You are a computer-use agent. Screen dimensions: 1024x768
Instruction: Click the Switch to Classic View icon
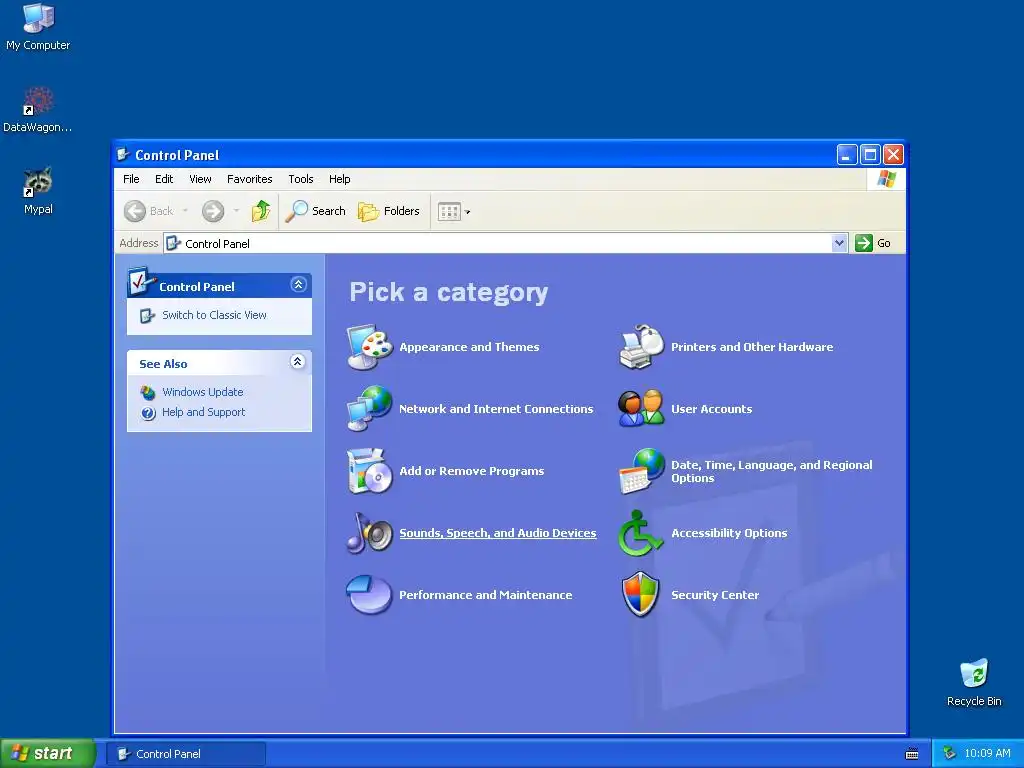[148, 315]
